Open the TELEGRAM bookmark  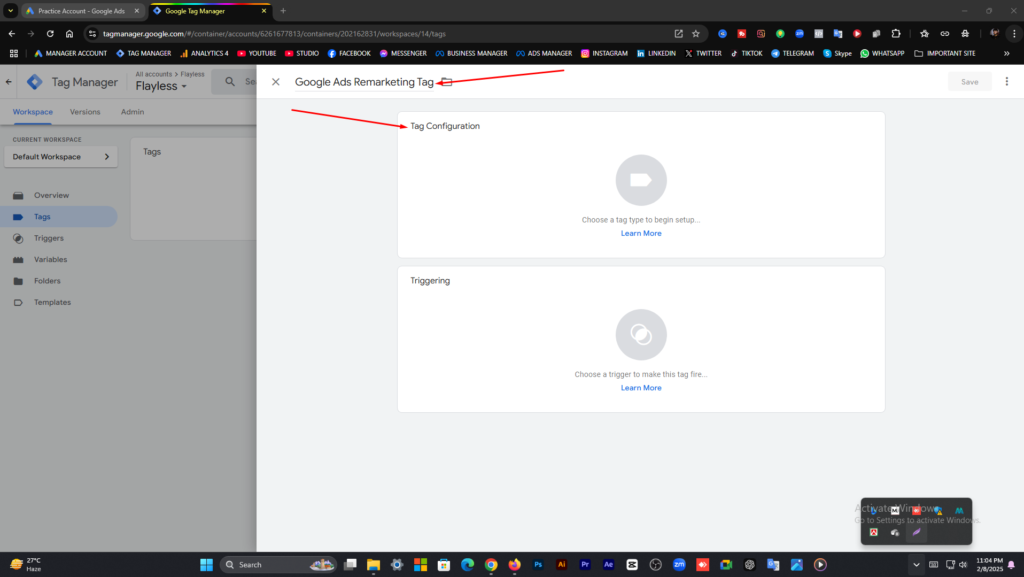(792, 54)
